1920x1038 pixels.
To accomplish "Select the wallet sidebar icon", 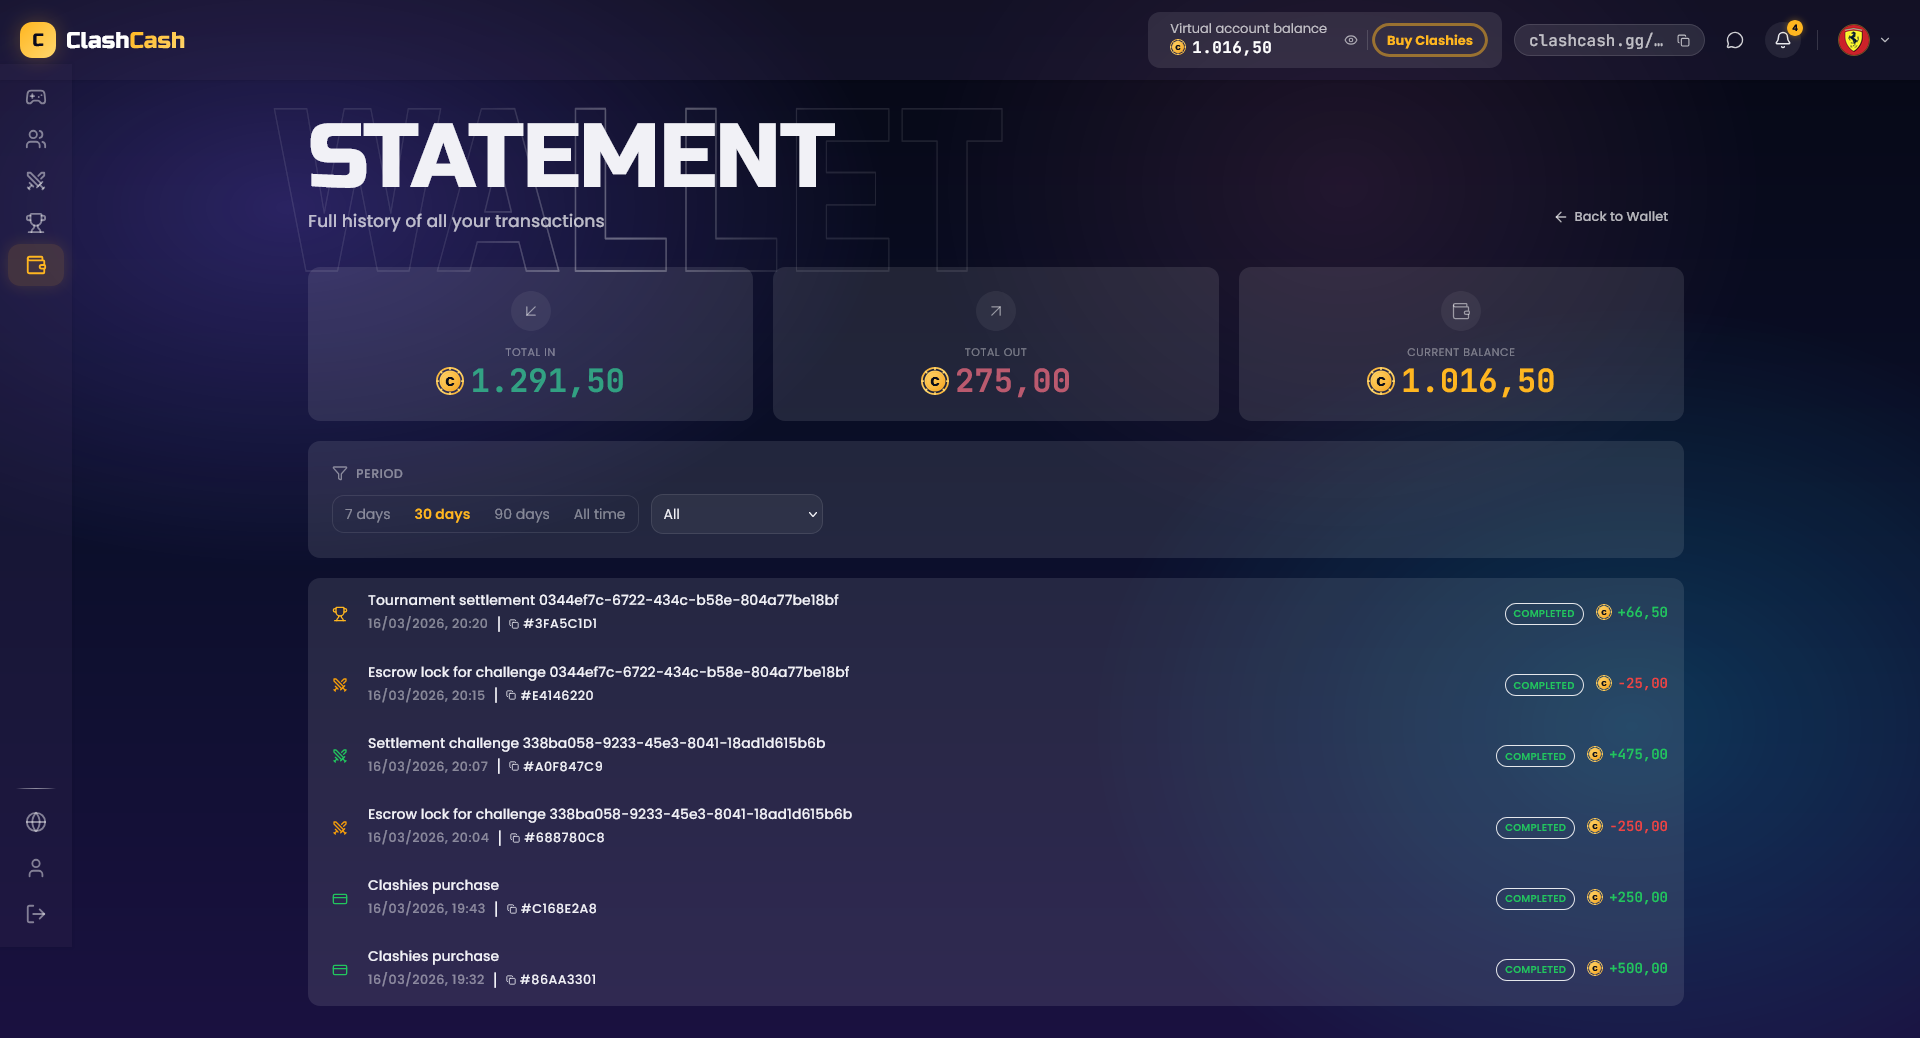I will (x=36, y=265).
